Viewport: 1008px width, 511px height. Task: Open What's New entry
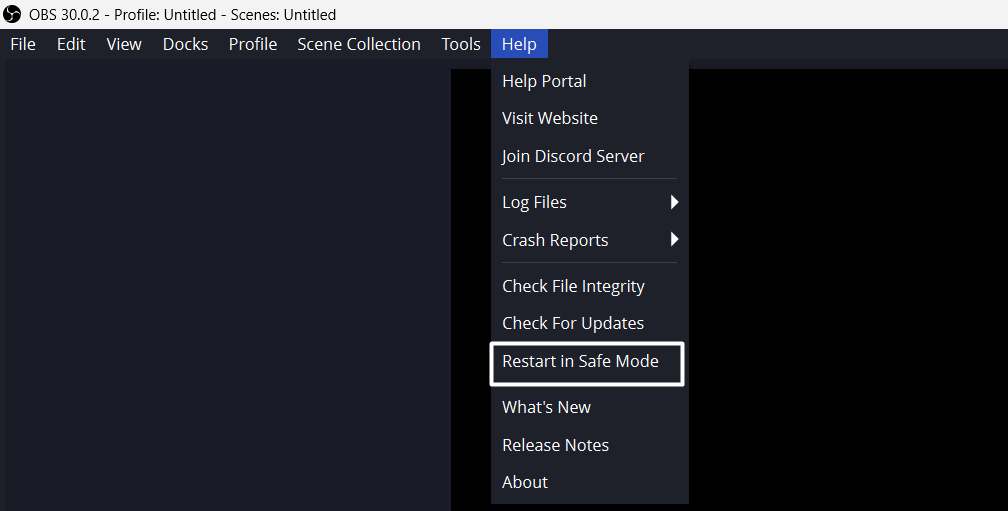pos(546,407)
